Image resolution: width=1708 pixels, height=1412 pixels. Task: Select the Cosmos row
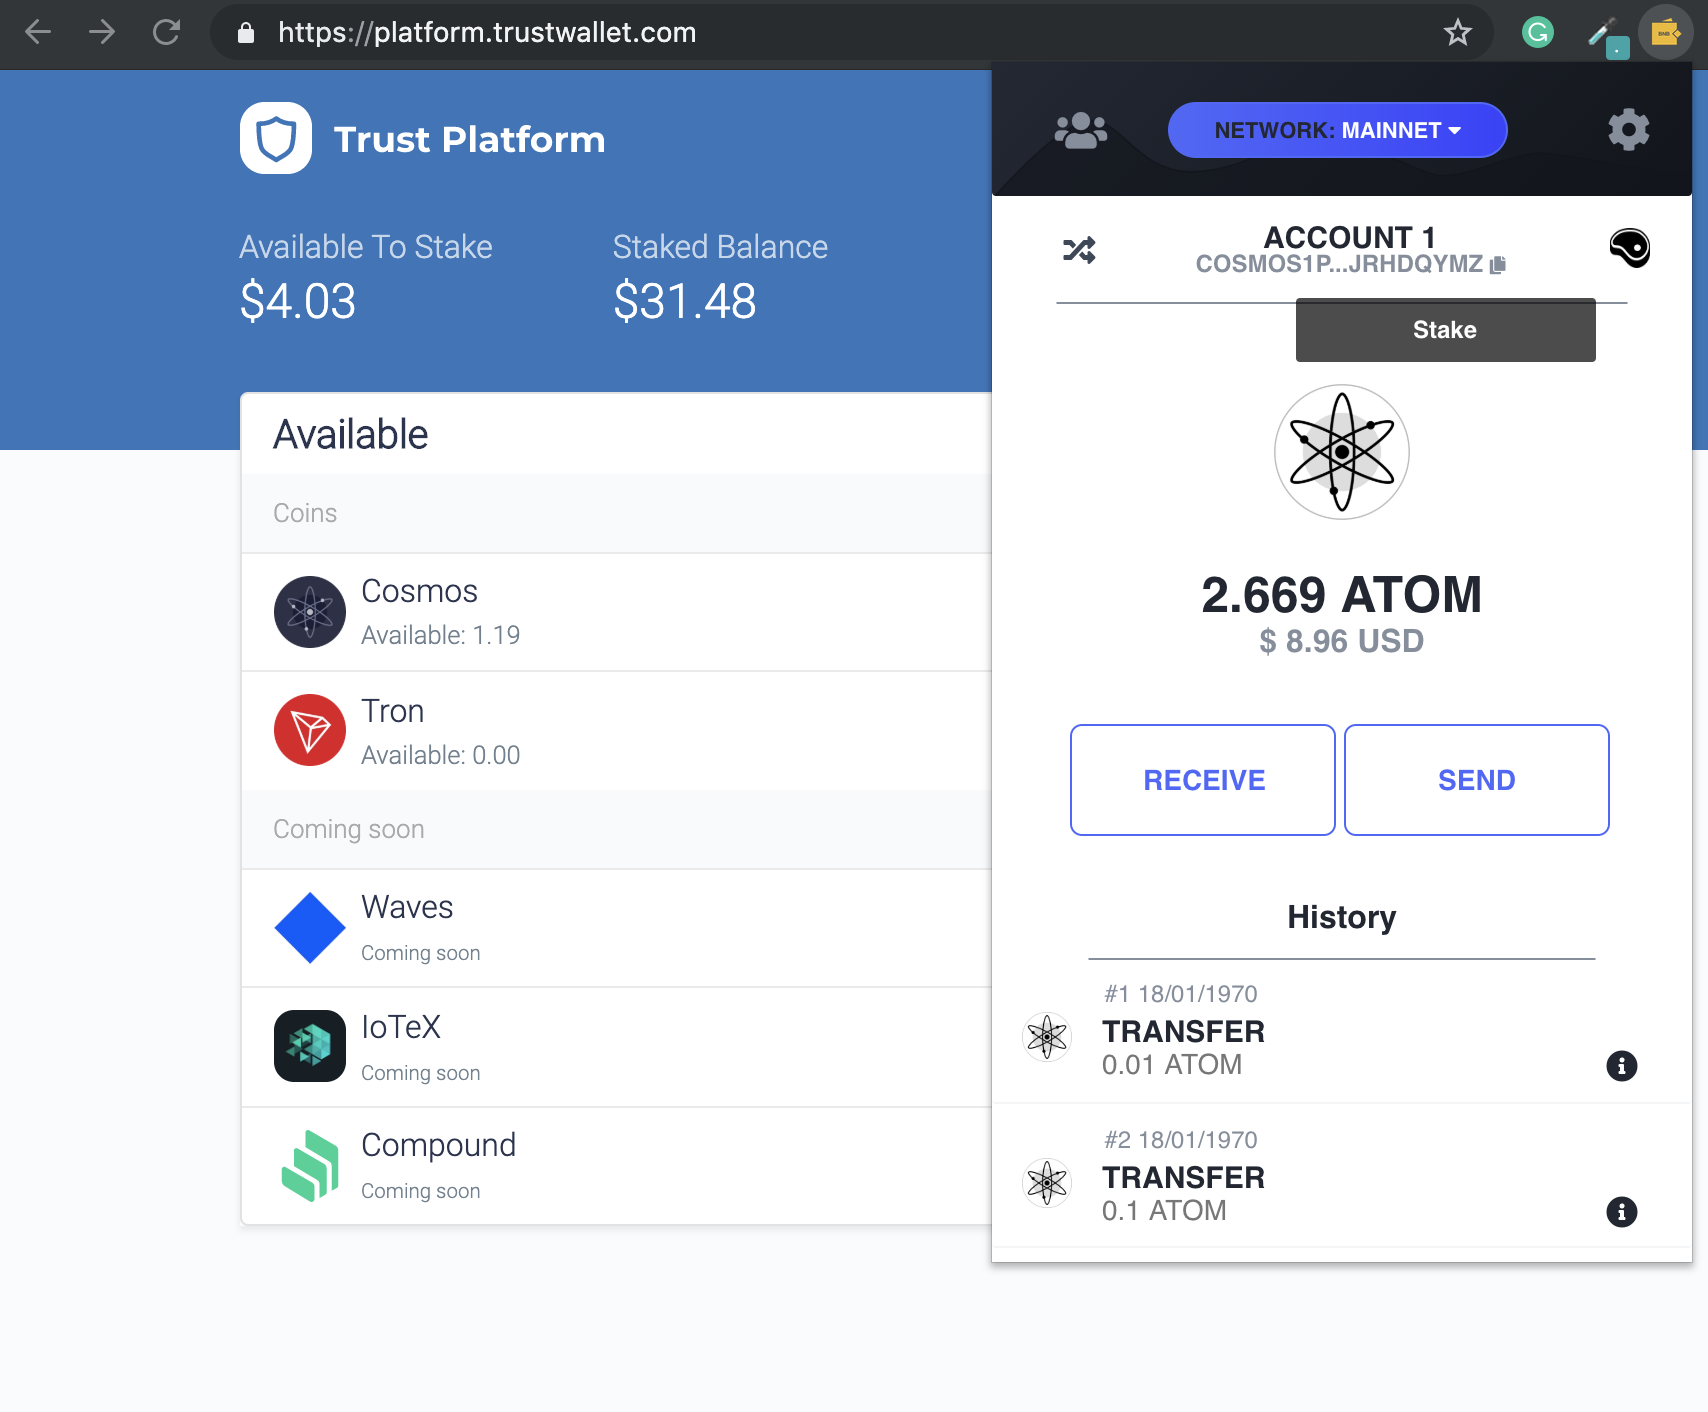[x=616, y=612]
